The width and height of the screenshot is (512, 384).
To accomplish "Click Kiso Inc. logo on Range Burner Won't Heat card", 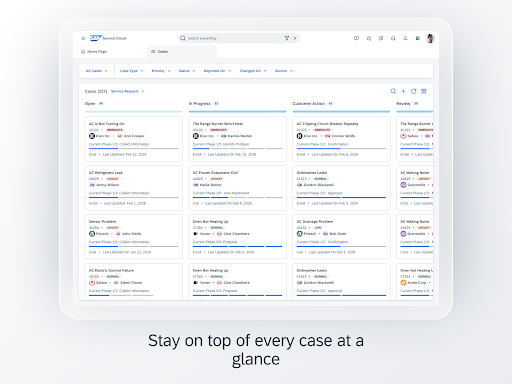I will pyautogui.click(x=196, y=136).
